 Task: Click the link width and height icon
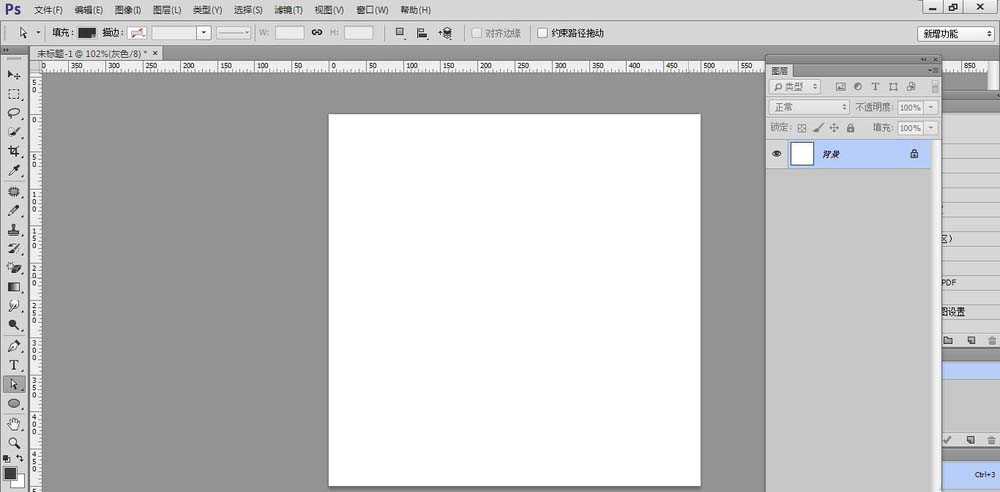pyautogui.click(x=317, y=33)
